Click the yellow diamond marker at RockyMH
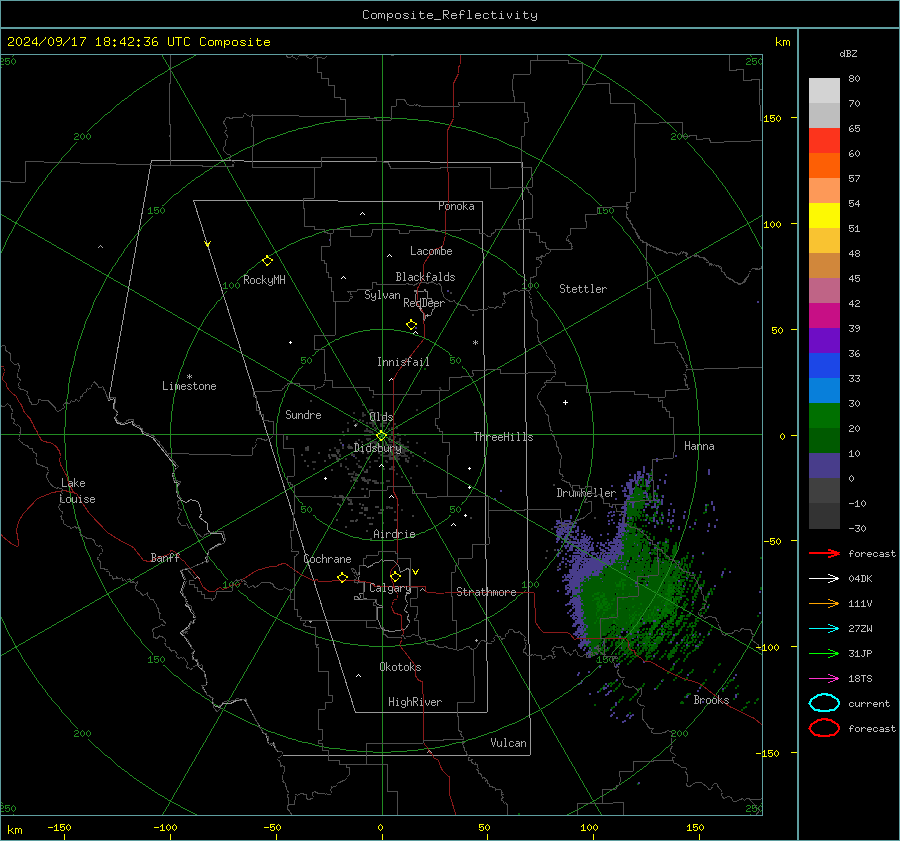 [x=267, y=261]
